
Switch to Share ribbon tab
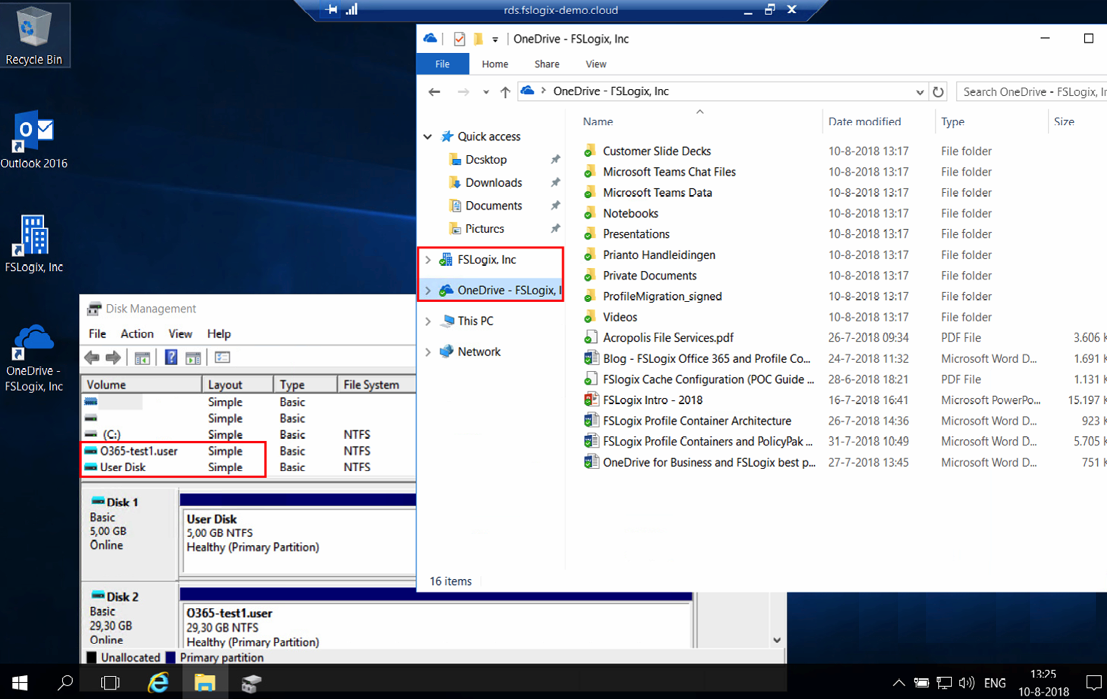pyautogui.click(x=547, y=64)
